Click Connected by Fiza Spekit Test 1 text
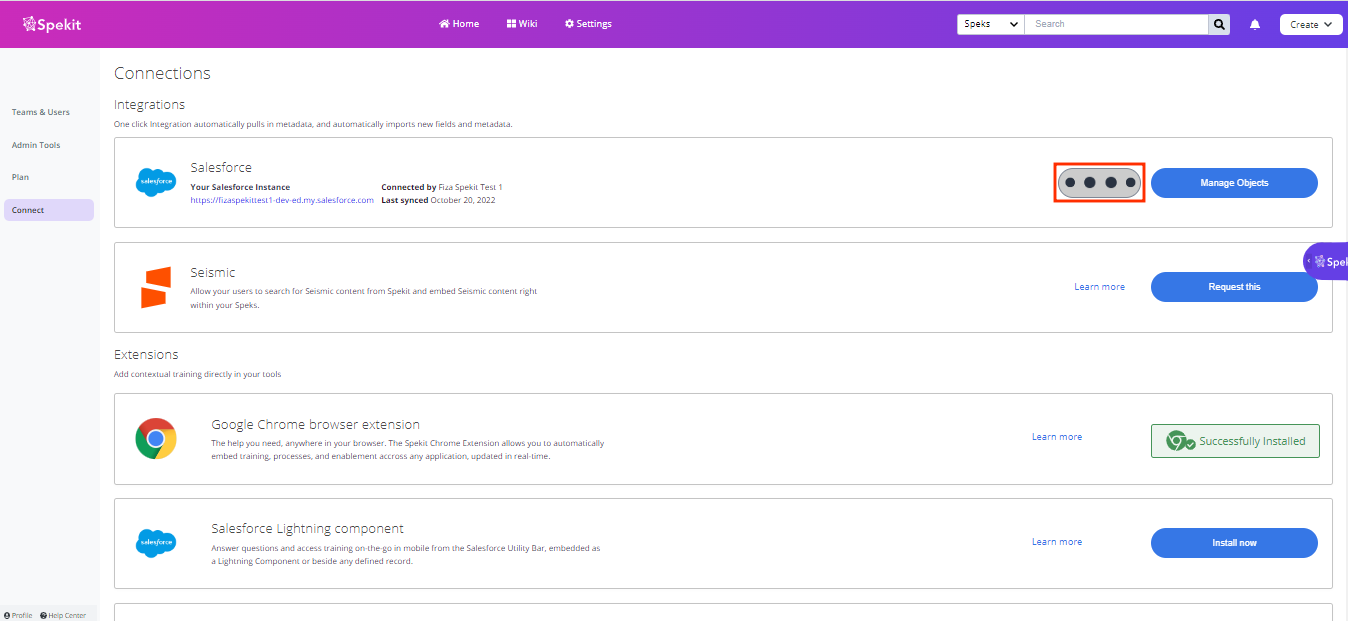 pyautogui.click(x=442, y=187)
